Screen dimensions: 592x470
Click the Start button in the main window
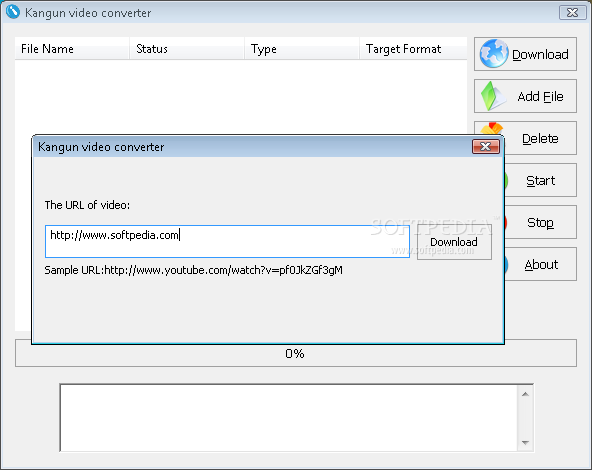click(x=541, y=180)
